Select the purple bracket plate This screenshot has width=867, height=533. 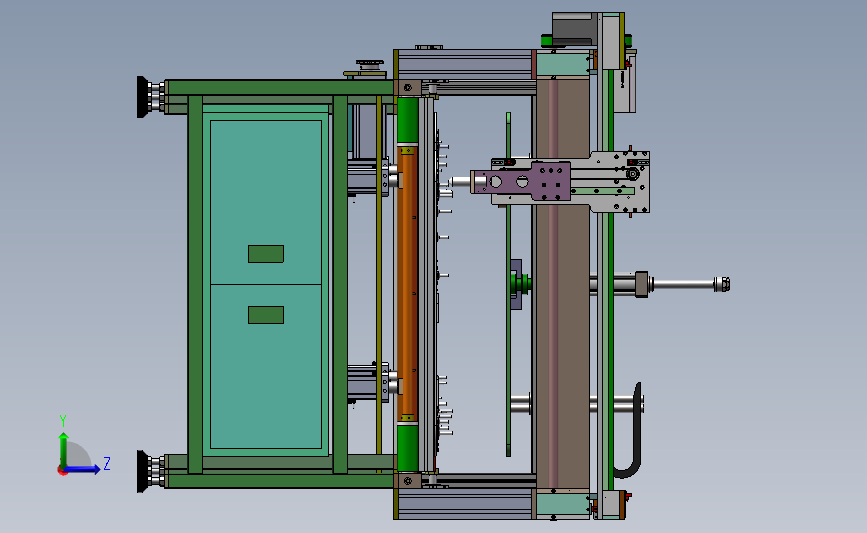pyautogui.click(x=523, y=181)
